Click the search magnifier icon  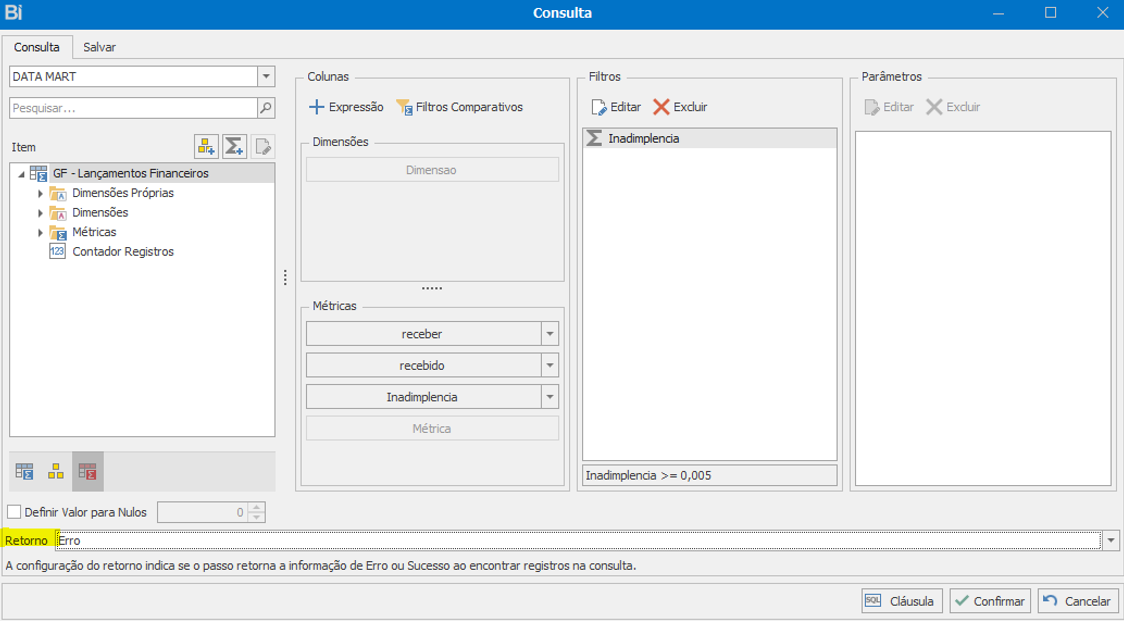266,108
